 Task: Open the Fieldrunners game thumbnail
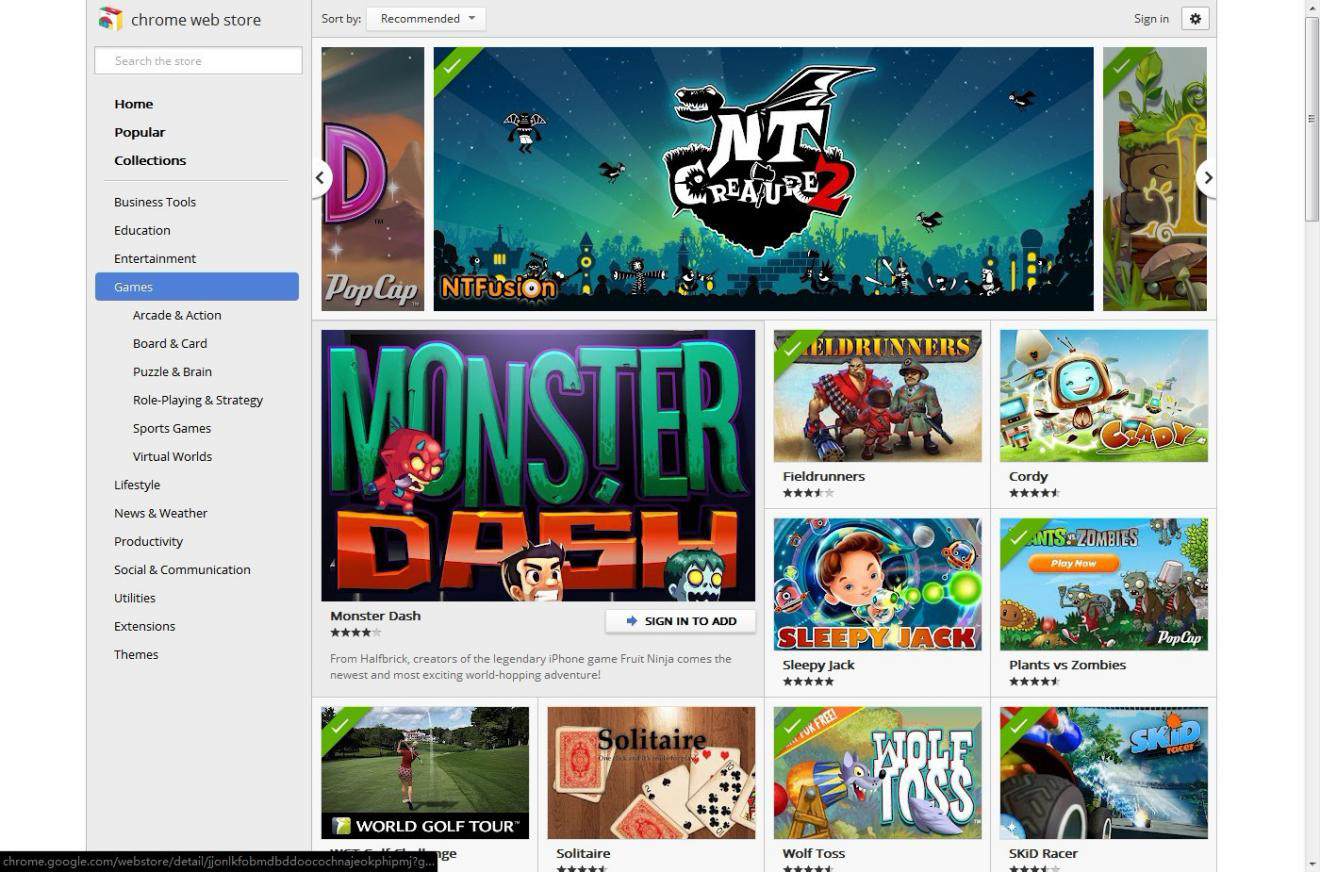coord(878,396)
